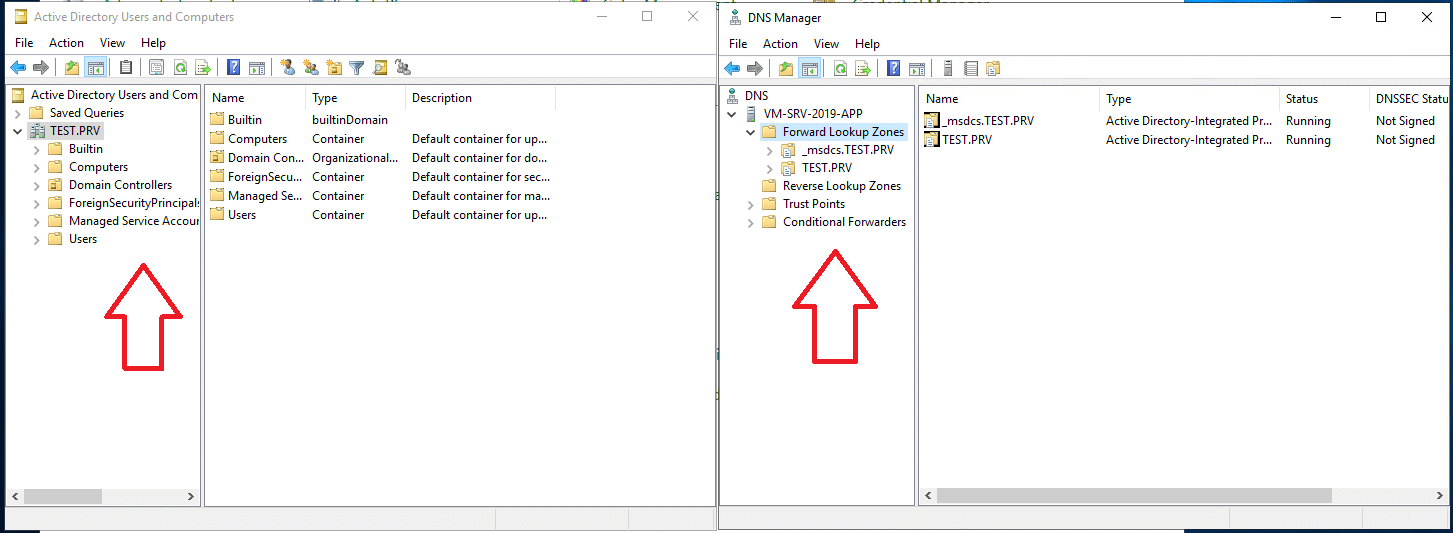Image resolution: width=1453 pixels, height=533 pixels.
Task: Create new group via toolbar icon
Action: (x=311, y=68)
